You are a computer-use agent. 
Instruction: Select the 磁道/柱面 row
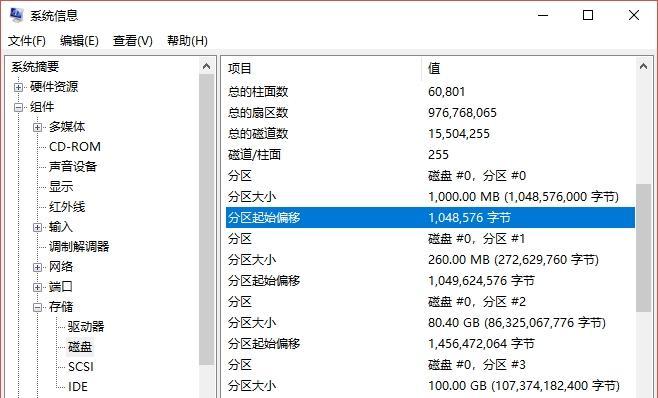(430, 155)
